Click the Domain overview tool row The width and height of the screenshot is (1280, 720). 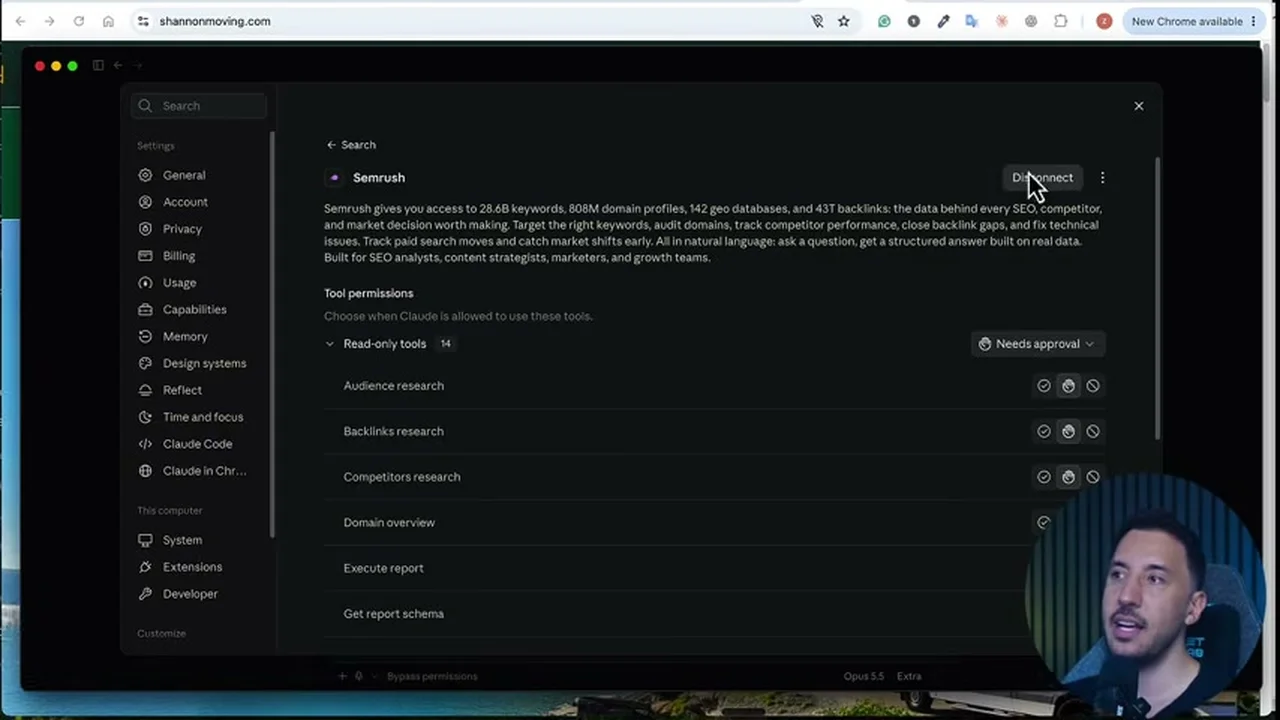click(x=714, y=523)
